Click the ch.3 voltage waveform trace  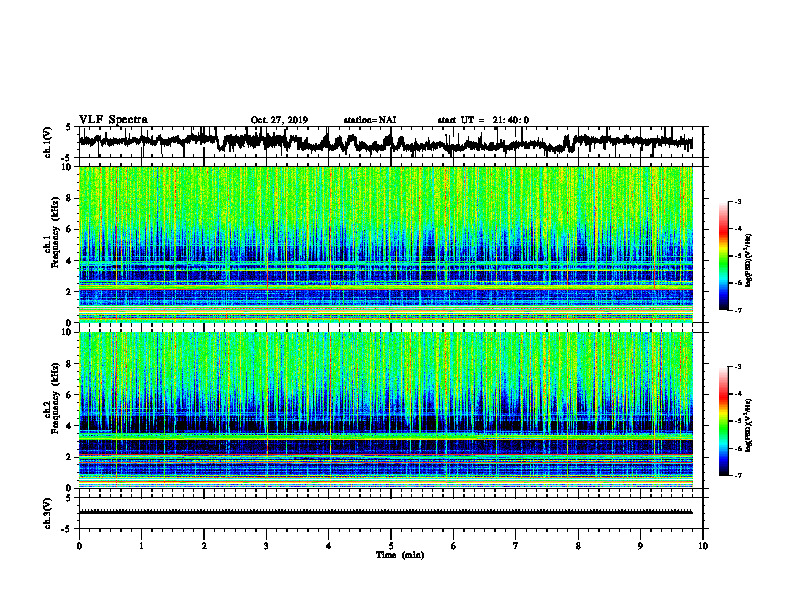pyautogui.click(x=385, y=512)
